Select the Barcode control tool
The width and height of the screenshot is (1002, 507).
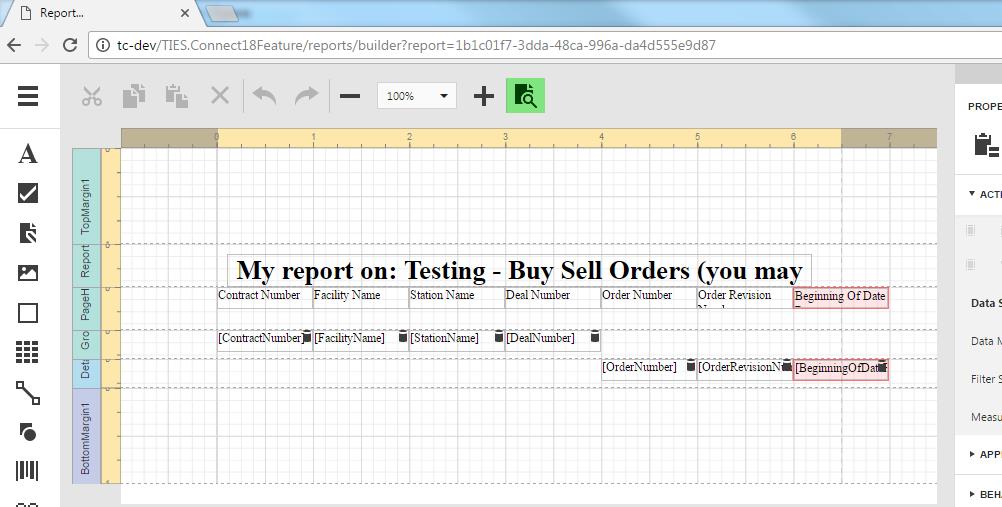(28, 471)
